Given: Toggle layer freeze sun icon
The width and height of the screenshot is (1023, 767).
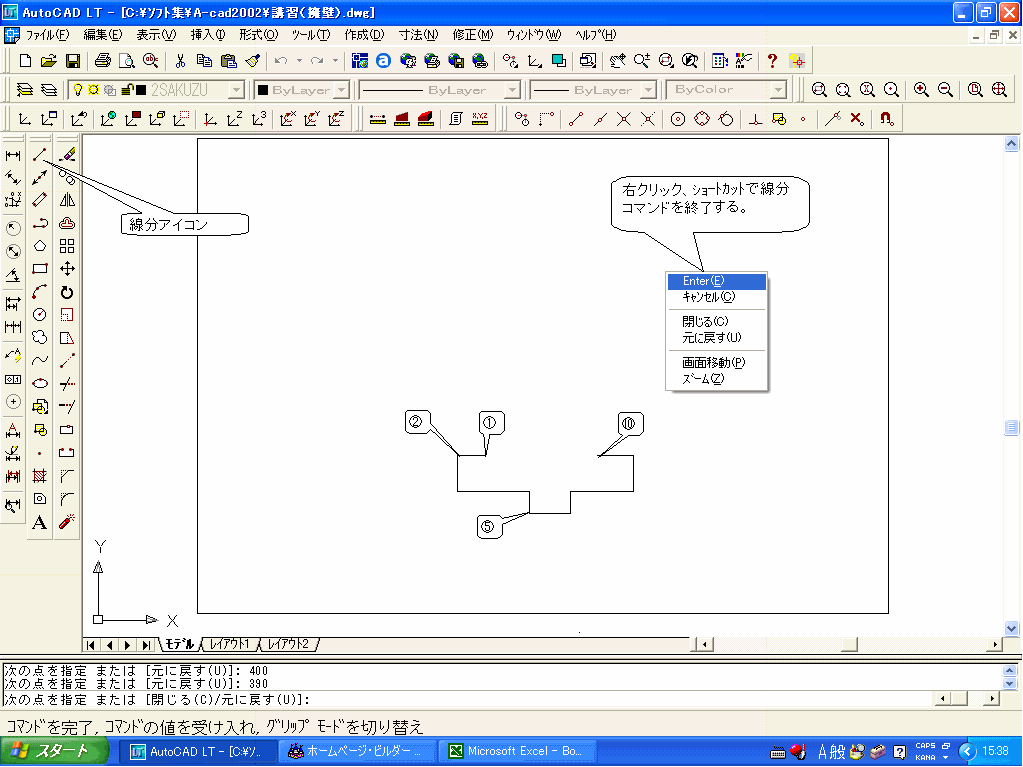Looking at the screenshot, I should point(93,89).
